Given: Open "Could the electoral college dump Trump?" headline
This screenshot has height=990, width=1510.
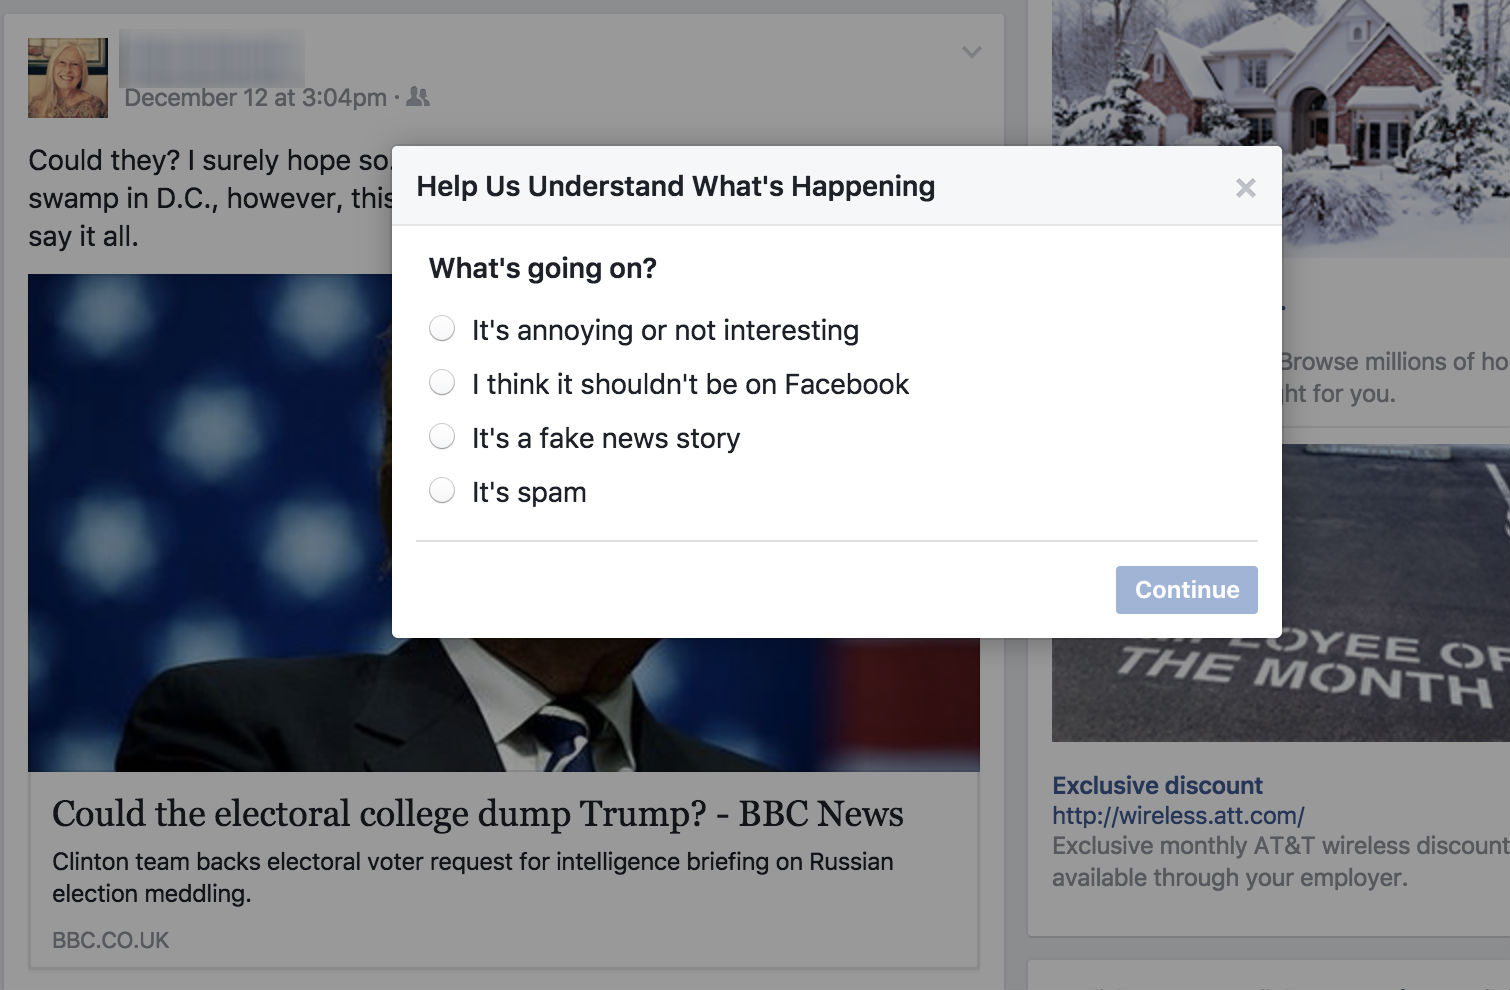Looking at the screenshot, I should coord(477,814).
